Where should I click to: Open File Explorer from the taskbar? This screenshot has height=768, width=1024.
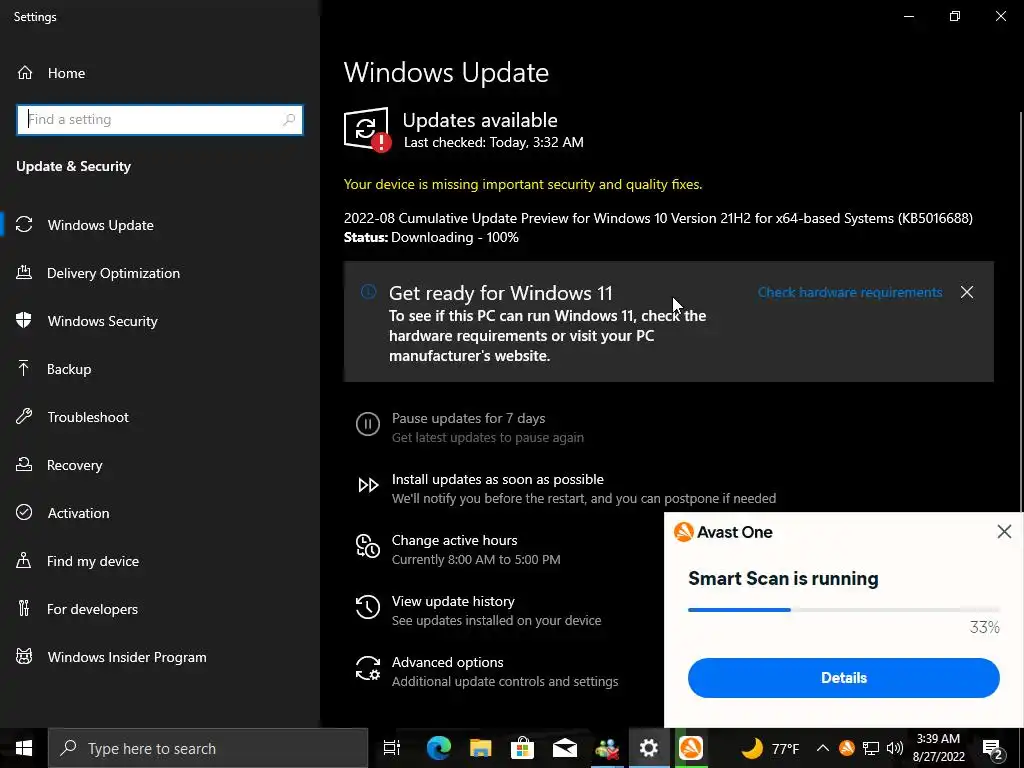[x=481, y=748]
